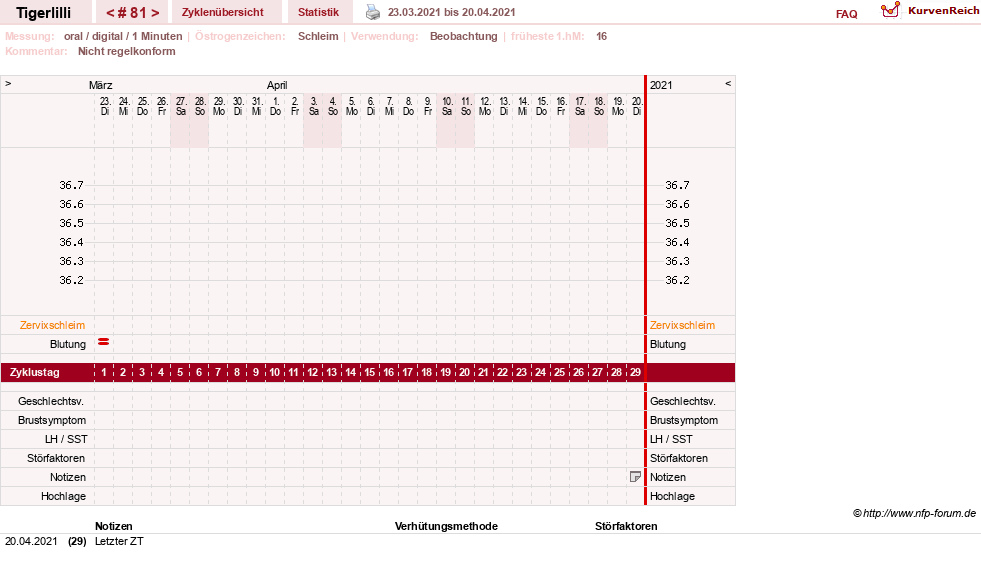Click date column 3. Sa in April
The height and width of the screenshot is (585, 981).
pos(313,106)
